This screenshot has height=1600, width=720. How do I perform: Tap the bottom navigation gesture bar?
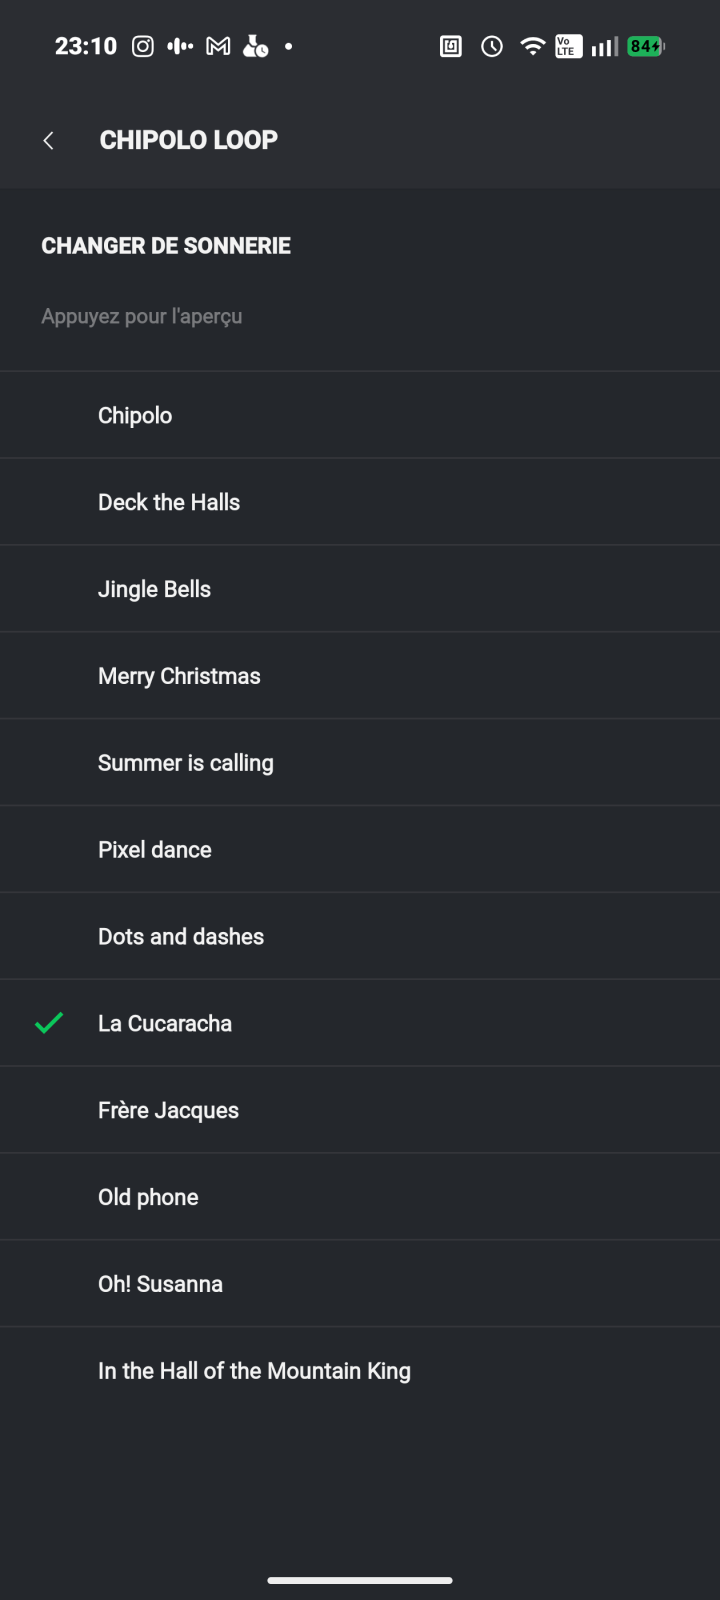click(x=360, y=1580)
